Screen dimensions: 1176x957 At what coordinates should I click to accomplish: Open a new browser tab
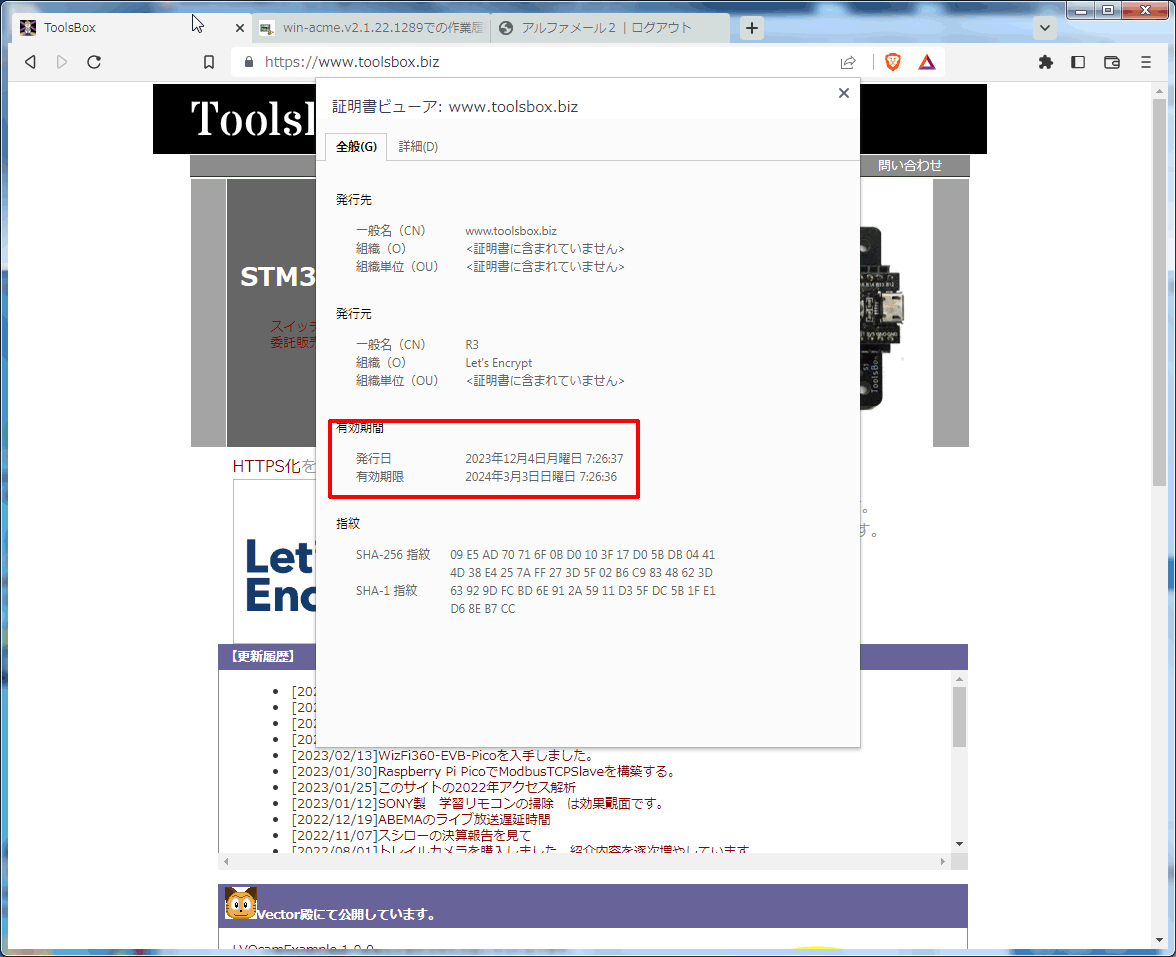pyautogui.click(x=752, y=28)
